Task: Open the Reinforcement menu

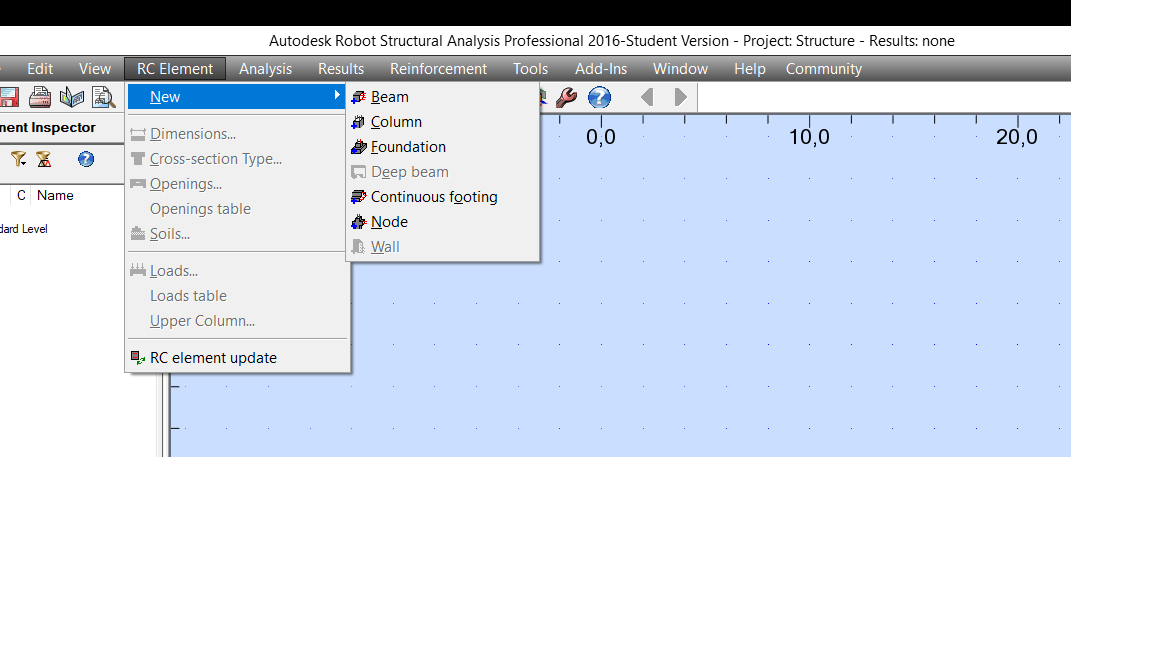Action: click(x=439, y=68)
